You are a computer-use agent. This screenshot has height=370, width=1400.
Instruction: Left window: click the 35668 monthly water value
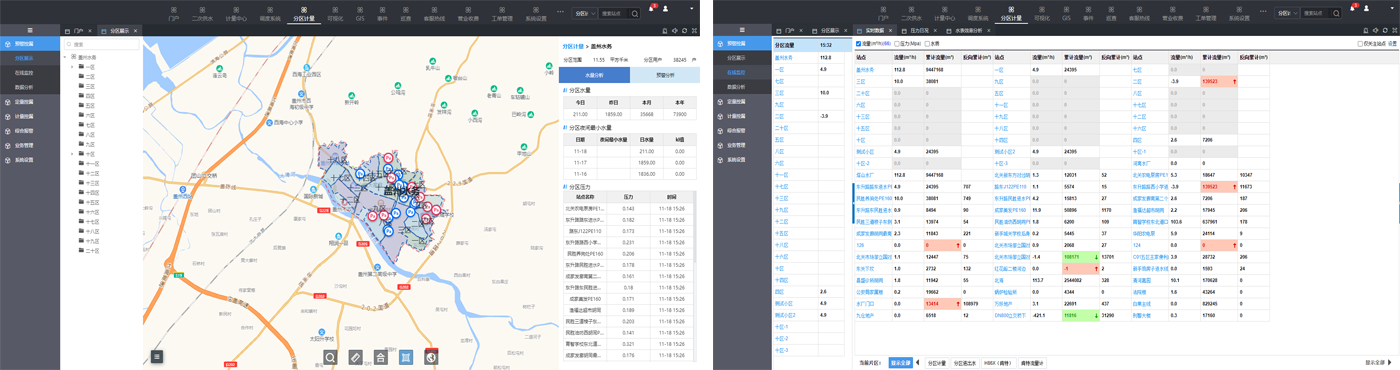pyautogui.click(x=646, y=115)
